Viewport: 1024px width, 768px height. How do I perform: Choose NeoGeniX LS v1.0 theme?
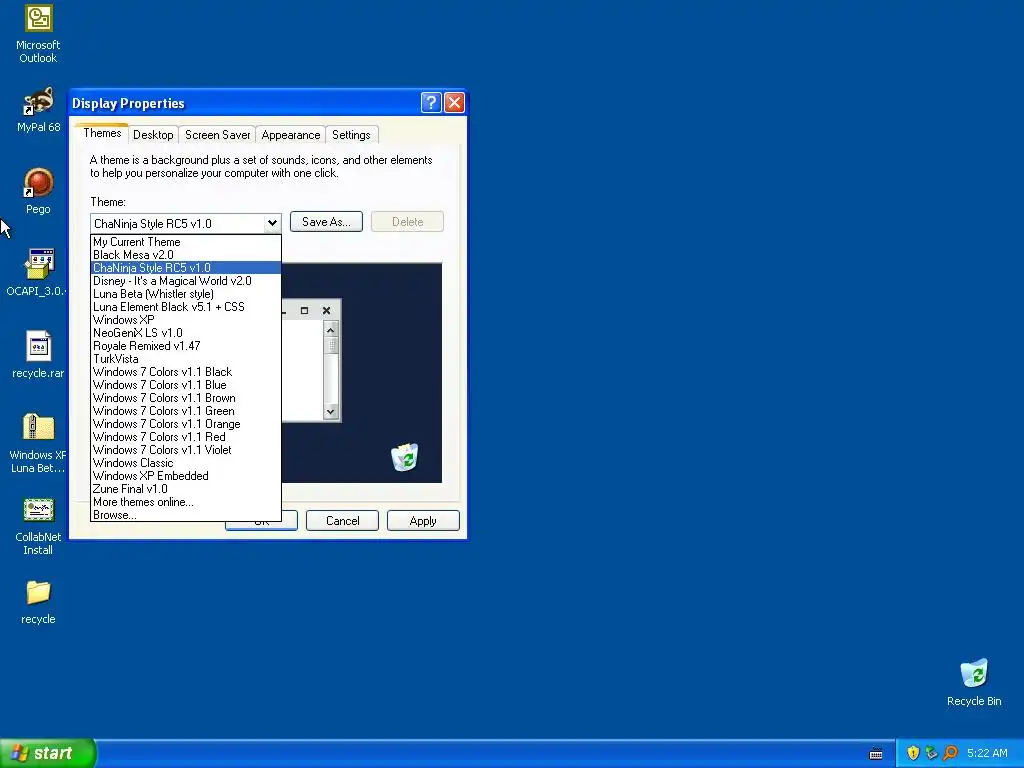click(x=185, y=333)
